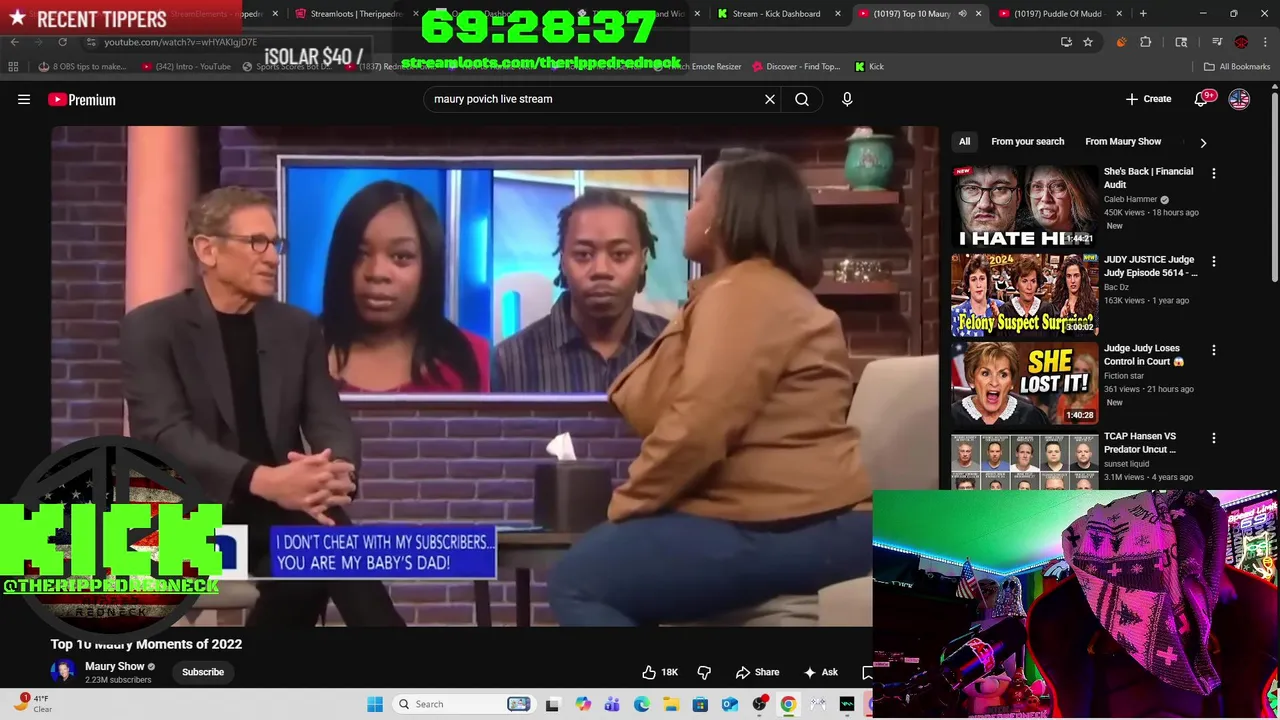Viewport: 1280px width, 720px height.
Task: Open Task View on taskbar
Action: (552, 704)
